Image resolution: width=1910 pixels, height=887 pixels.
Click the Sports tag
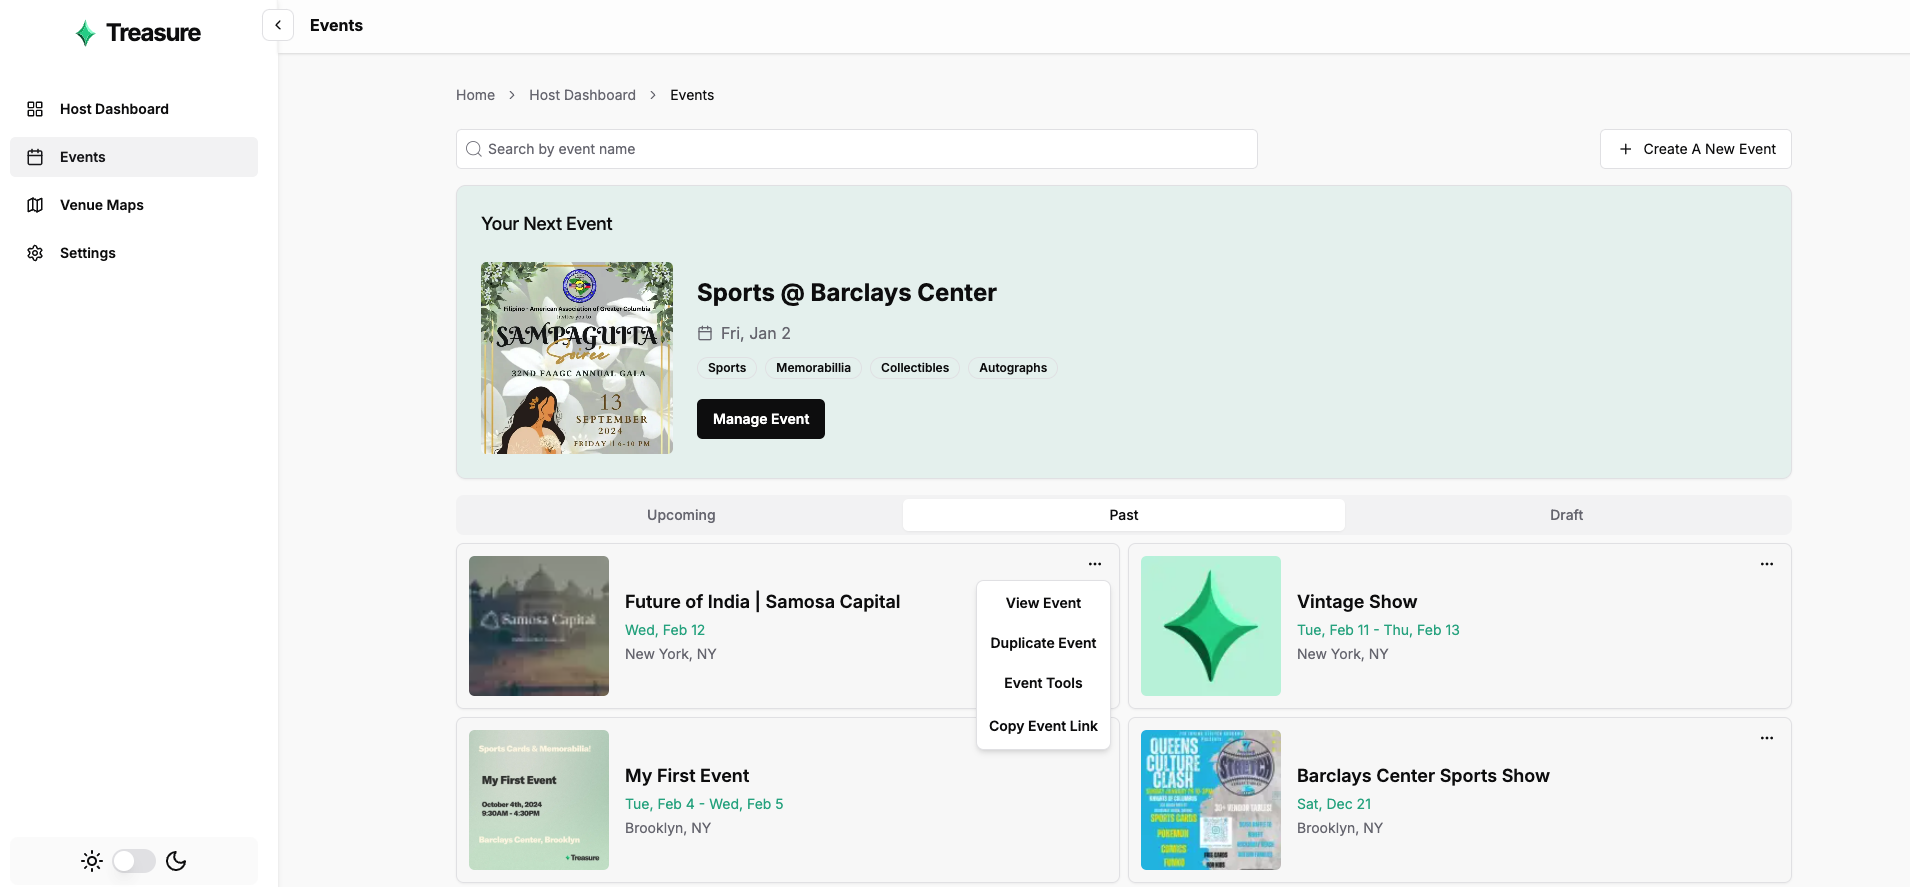pos(727,368)
